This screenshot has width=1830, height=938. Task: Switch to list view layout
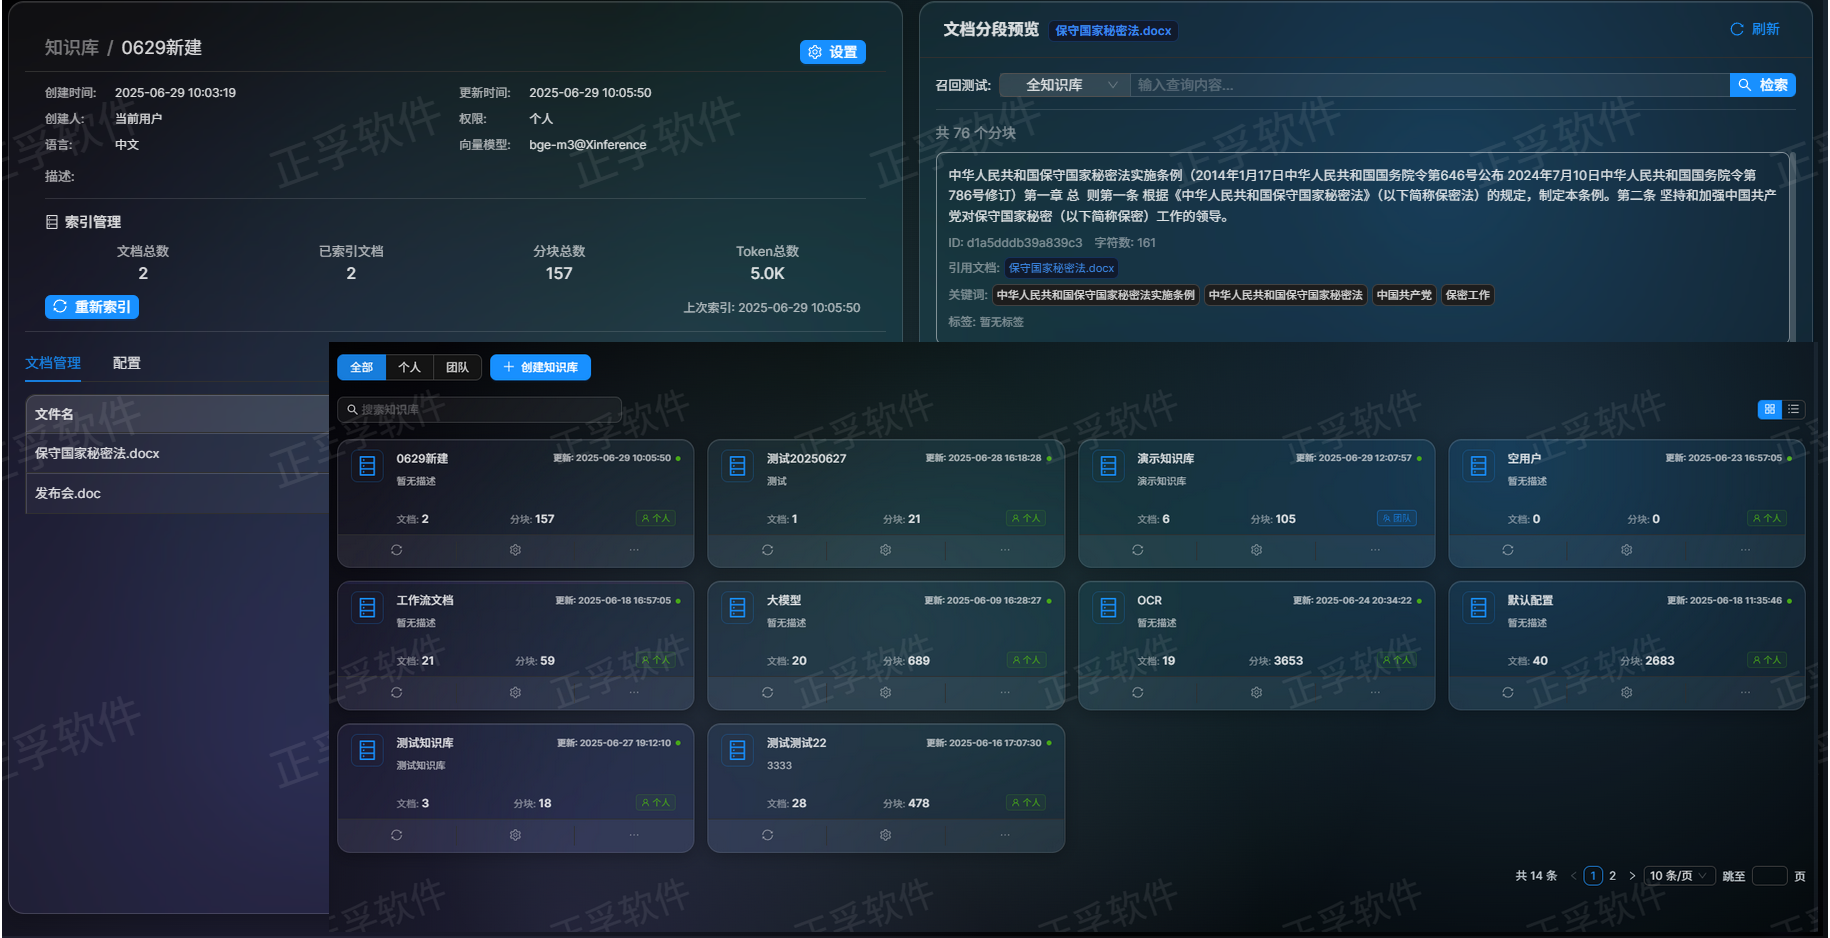(x=1793, y=409)
